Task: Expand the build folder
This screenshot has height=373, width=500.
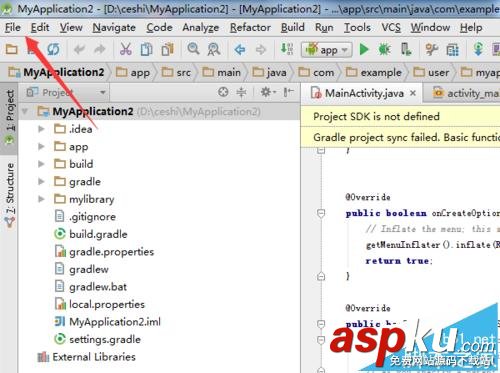Action: point(41,164)
